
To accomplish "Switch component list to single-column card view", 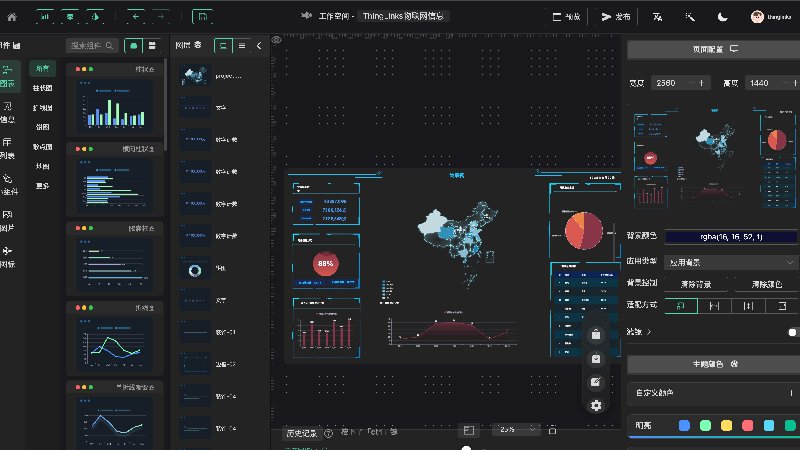I will click(x=134, y=46).
